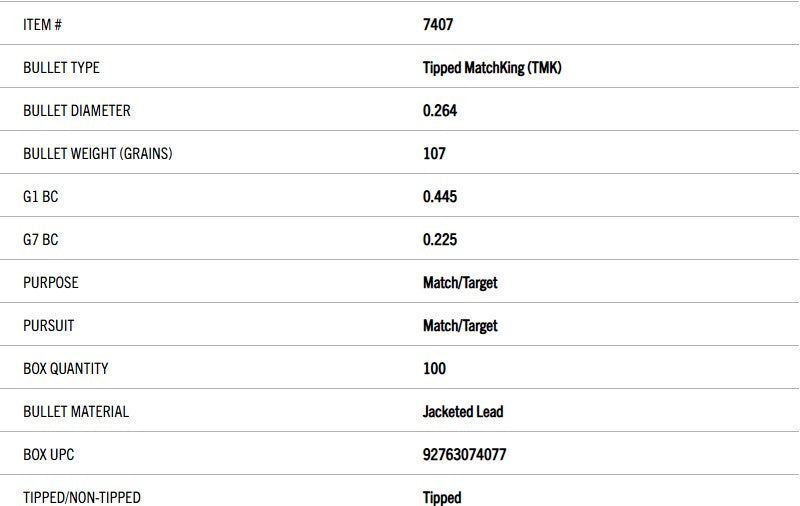Image resolution: width=800 pixels, height=506 pixels.
Task: Click the G1 BC label
Action: click(x=40, y=197)
